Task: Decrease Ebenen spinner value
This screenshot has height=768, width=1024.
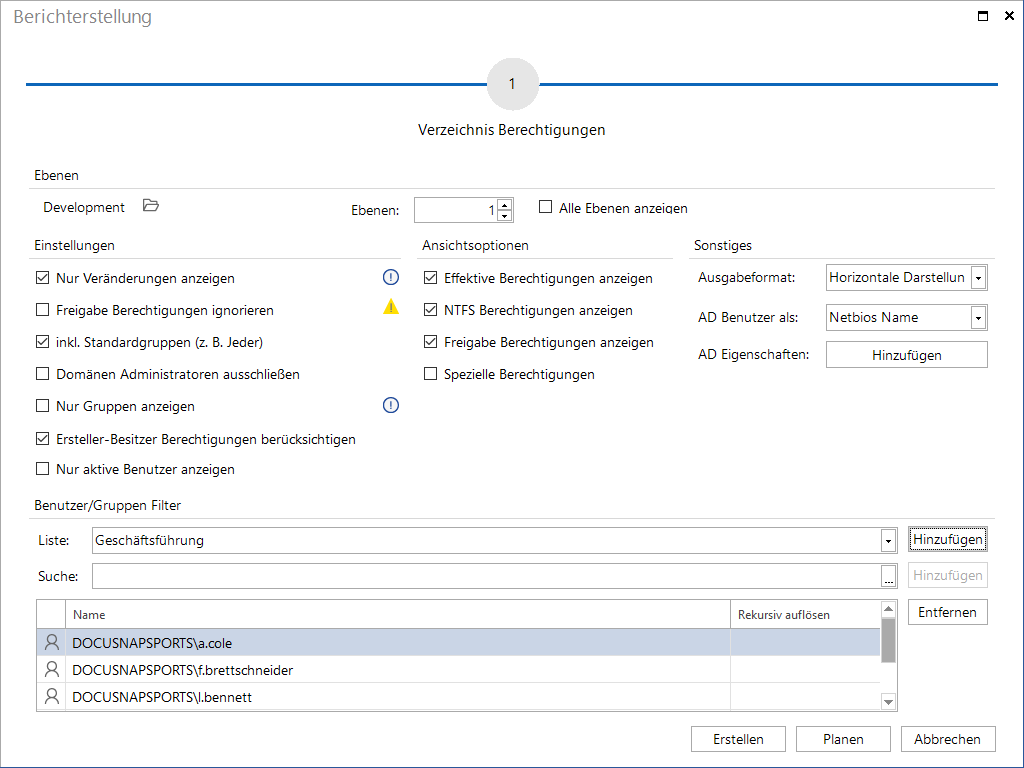Action: pyautogui.click(x=505, y=216)
